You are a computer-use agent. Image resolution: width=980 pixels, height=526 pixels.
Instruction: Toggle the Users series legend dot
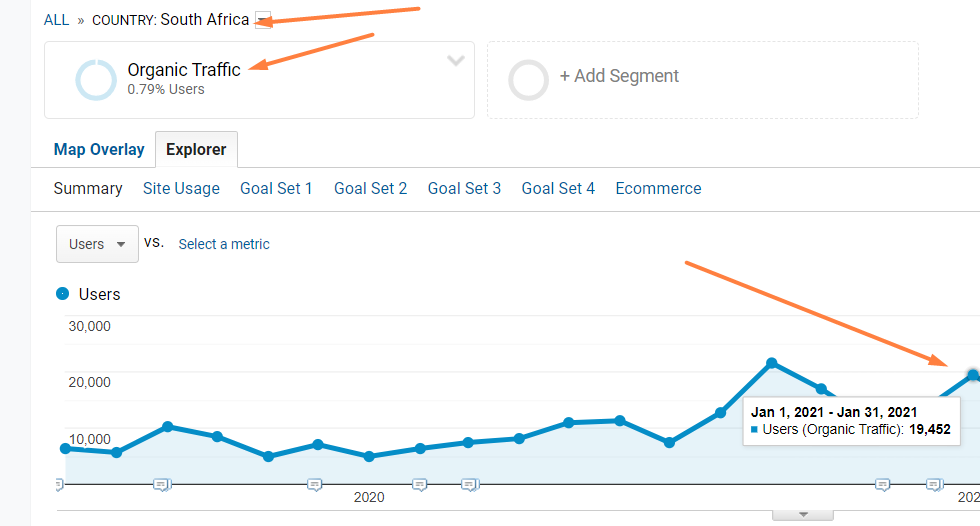click(62, 294)
